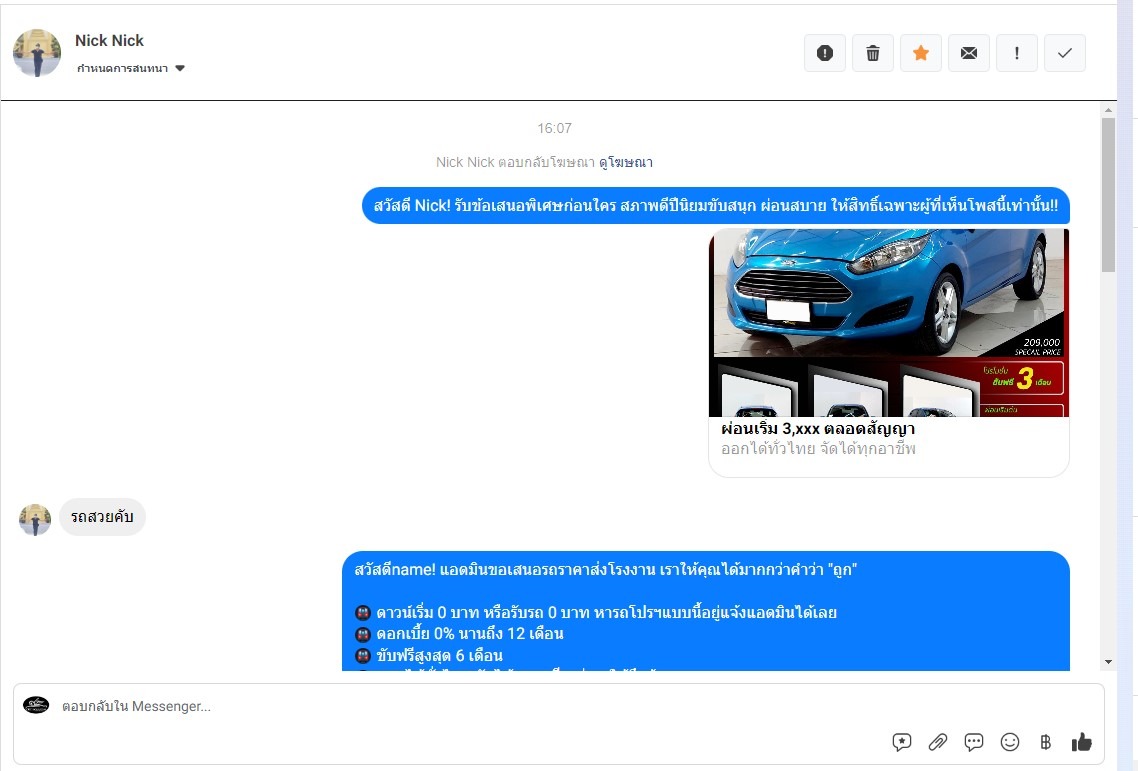Open the emoji picker smiley icon

pyautogui.click(x=1010, y=742)
